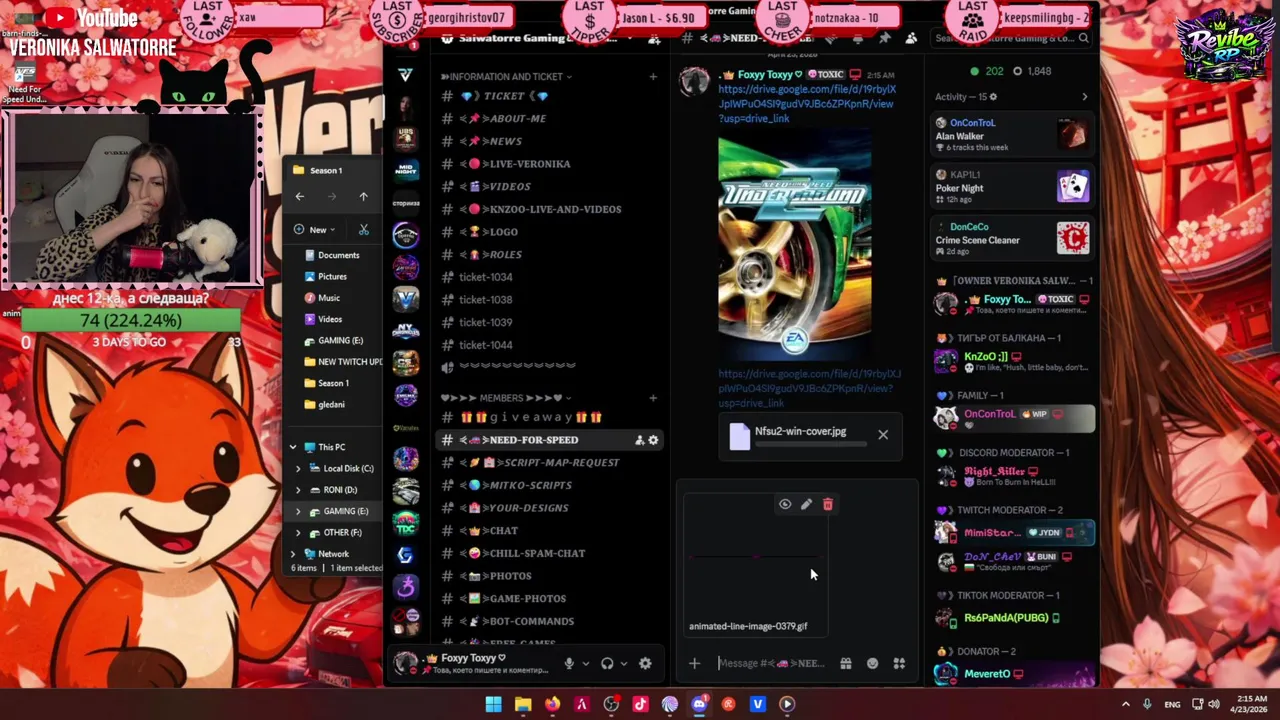Open the emoji picker smiley icon

[872, 663]
